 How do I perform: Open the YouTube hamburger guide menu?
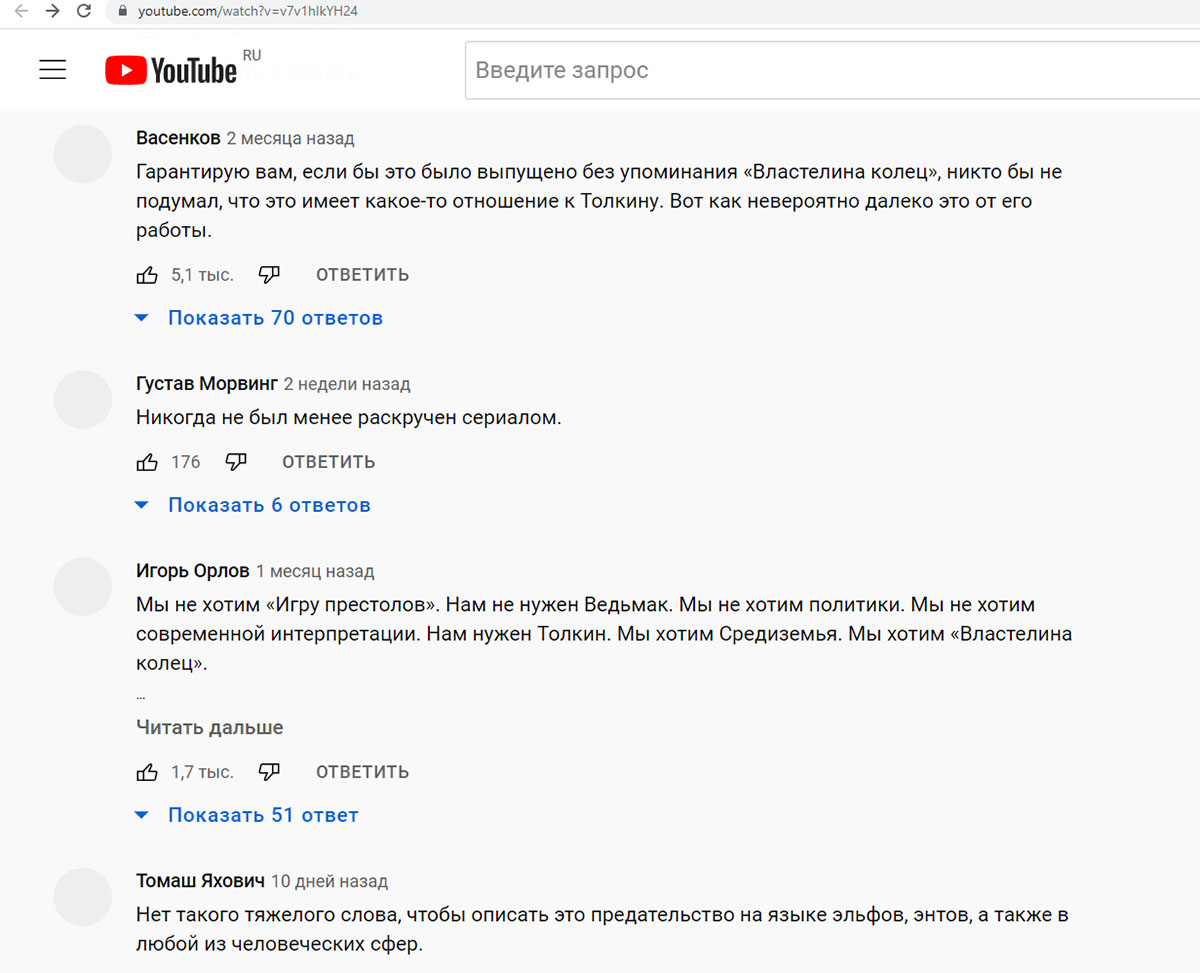click(52, 69)
